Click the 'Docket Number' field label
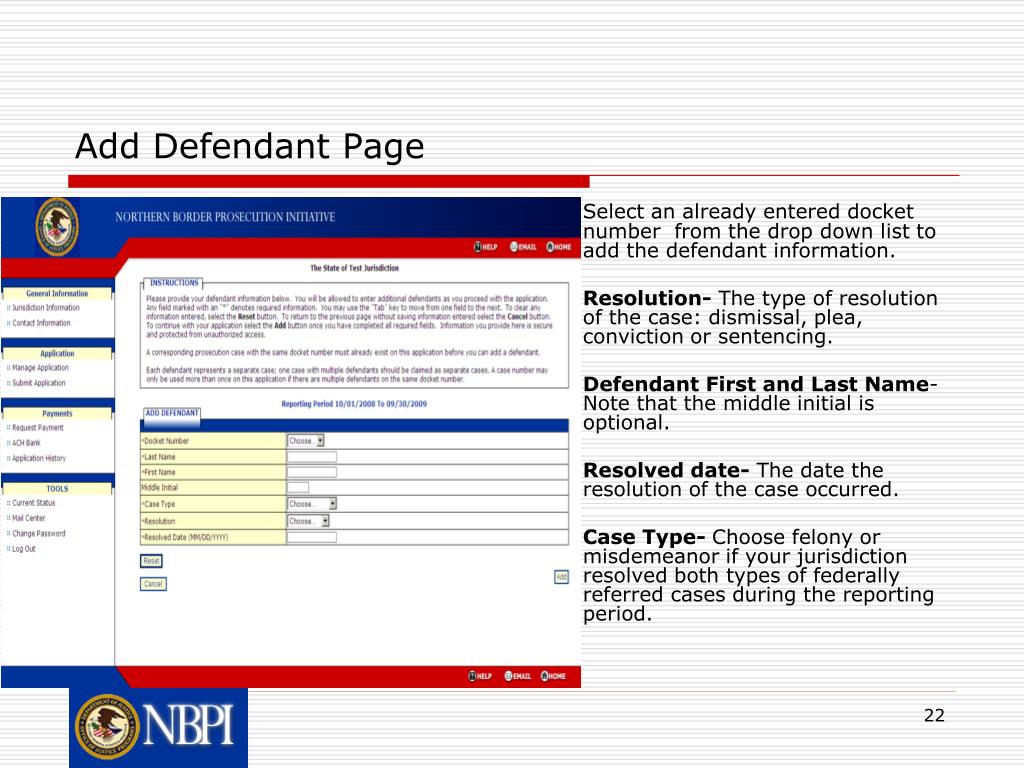This screenshot has height=768, width=1024. point(166,441)
